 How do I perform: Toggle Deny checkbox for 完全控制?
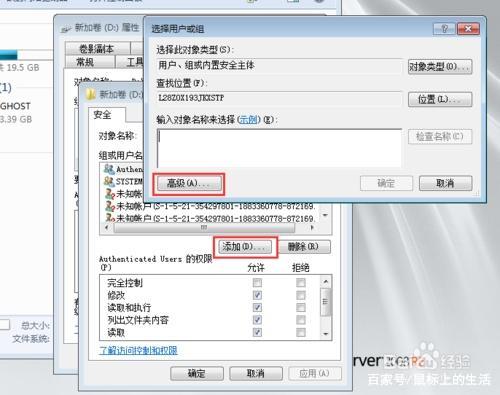[x=301, y=283]
